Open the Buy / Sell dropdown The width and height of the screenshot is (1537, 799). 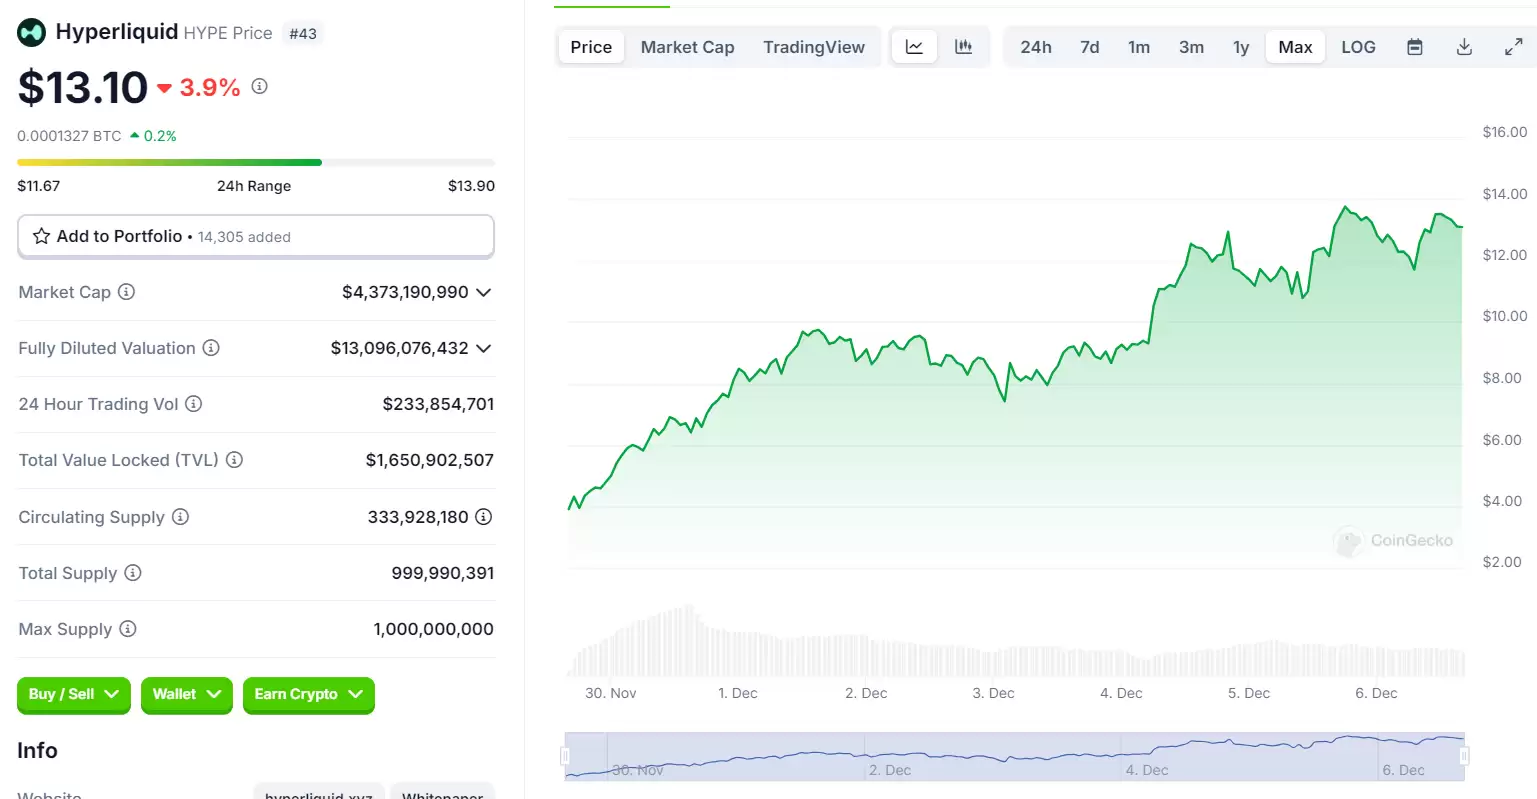[x=73, y=694]
